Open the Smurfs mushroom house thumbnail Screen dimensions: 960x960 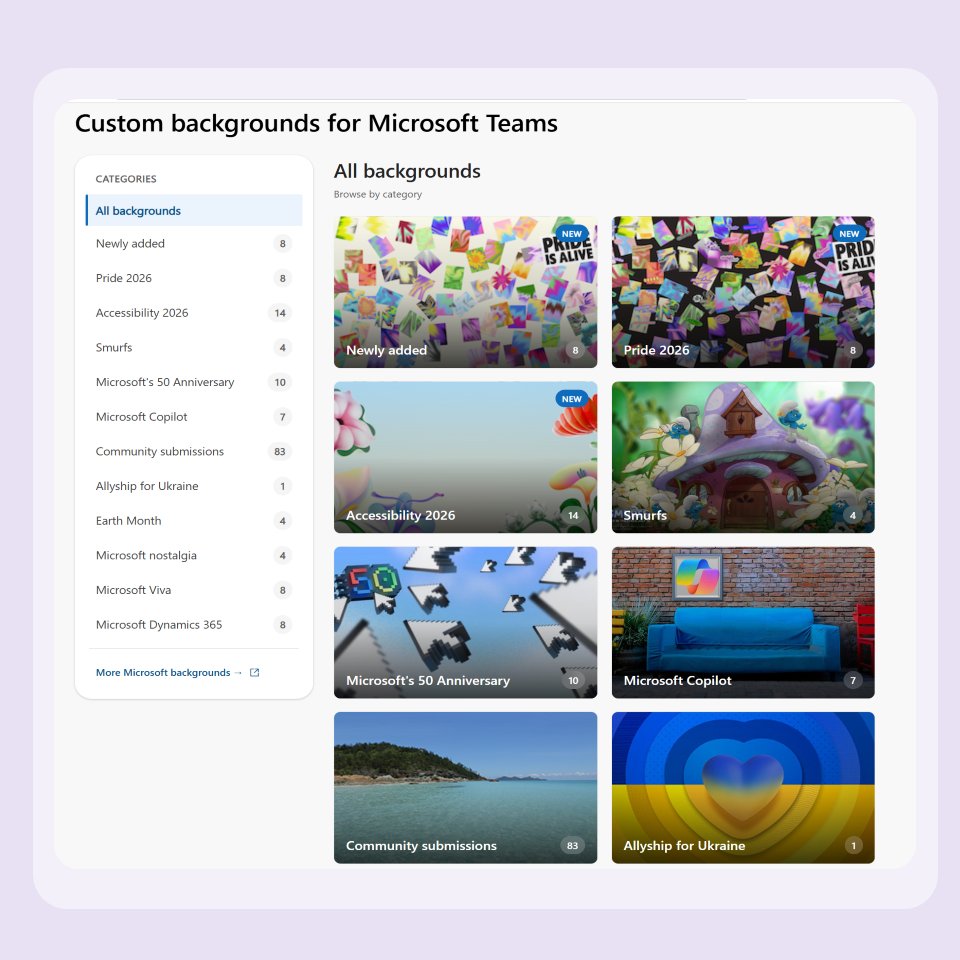click(x=743, y=457)
